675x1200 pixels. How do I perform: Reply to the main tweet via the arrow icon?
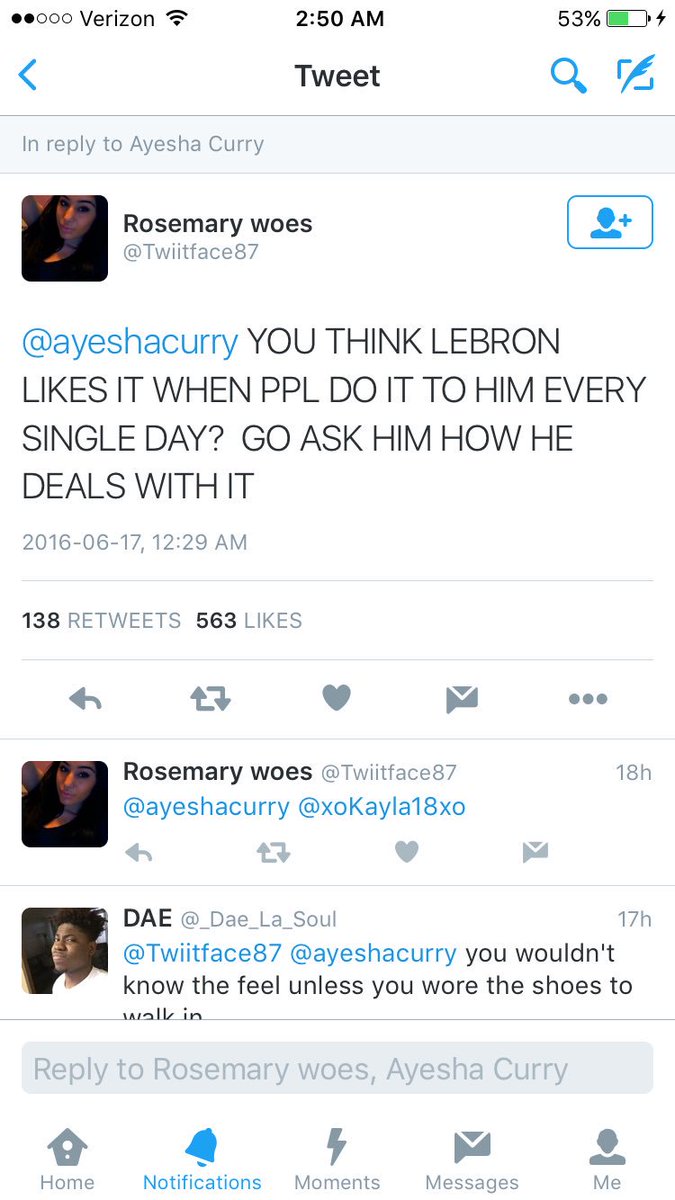pyautogui.click(x=86, y=700)
